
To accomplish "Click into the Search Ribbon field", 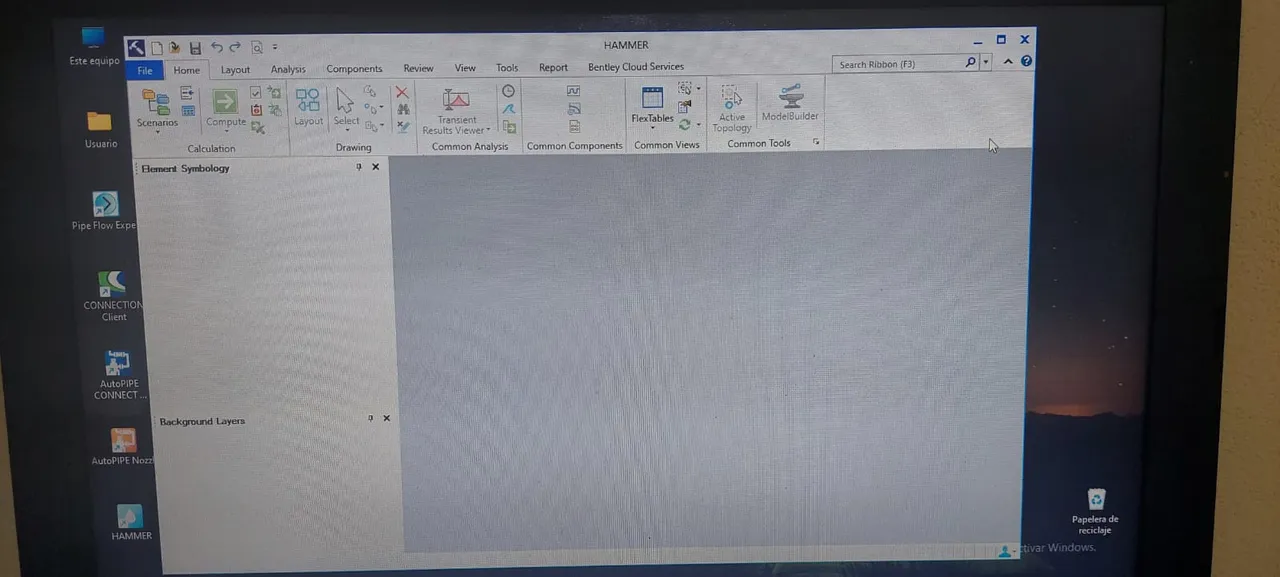I will [899, 64].
